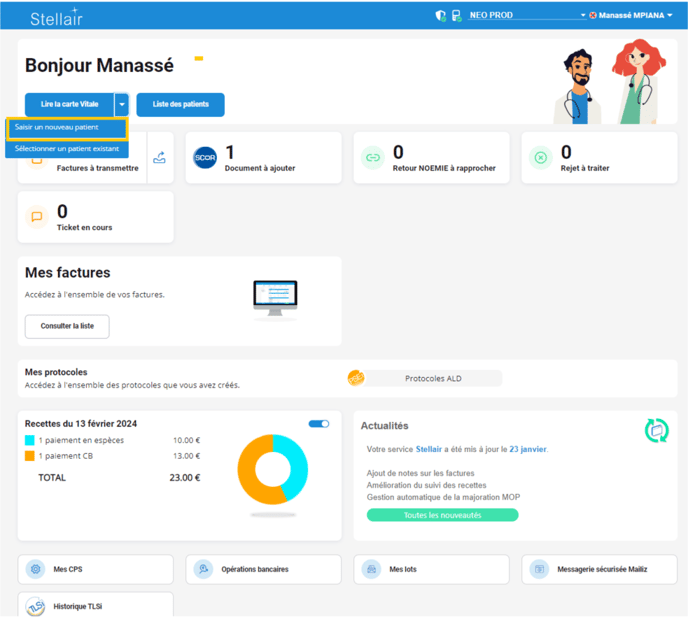Click Toutes les nouveautés button
This screenshot has width=688, height=631.
pyautogui.click(x=442, y=515)
